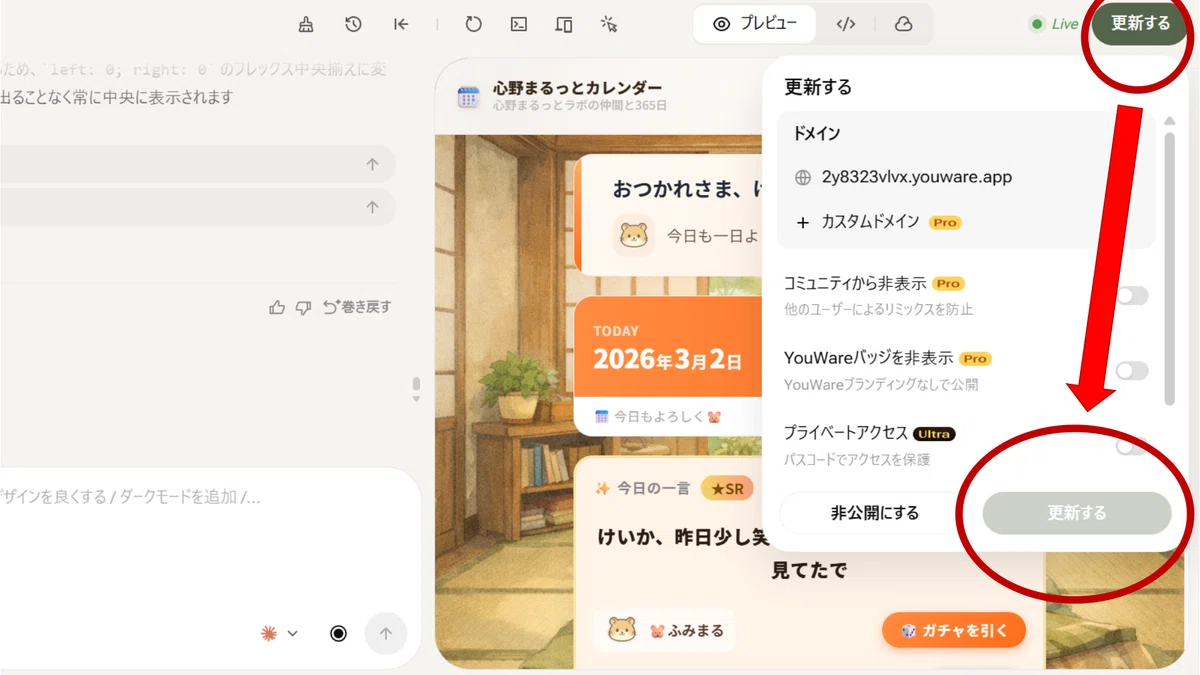Click the 非公開にする button
Screen dimensions: 1200x675
(x=874, y=513)
